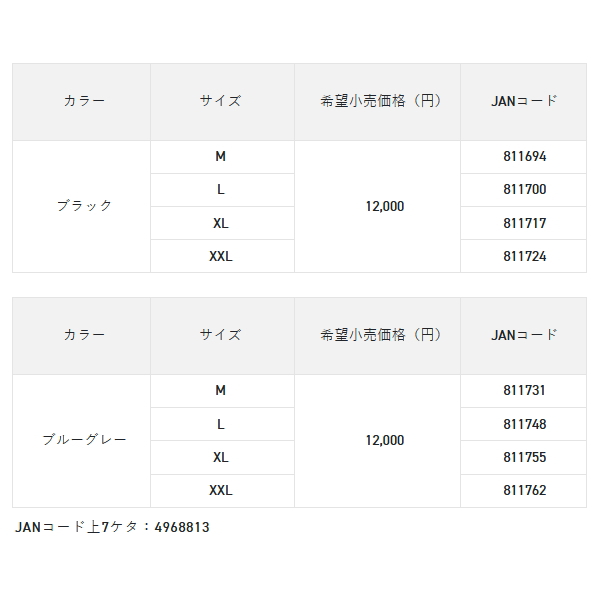The height and width of the screenshot is (600, 600).
Task: Click the ブラック color cell
Action: pyautogui.click(x=84, y=206)
